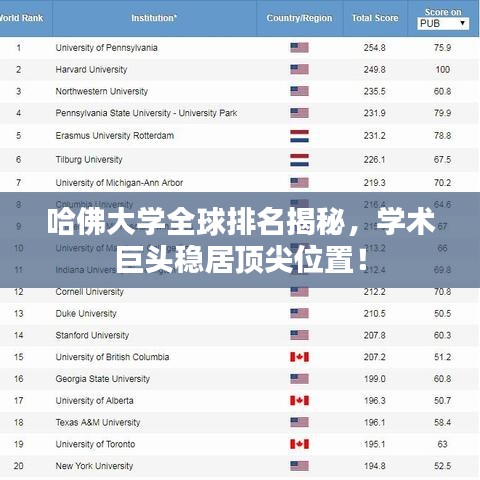Select Georgia State University name

(x=103, y=379)
